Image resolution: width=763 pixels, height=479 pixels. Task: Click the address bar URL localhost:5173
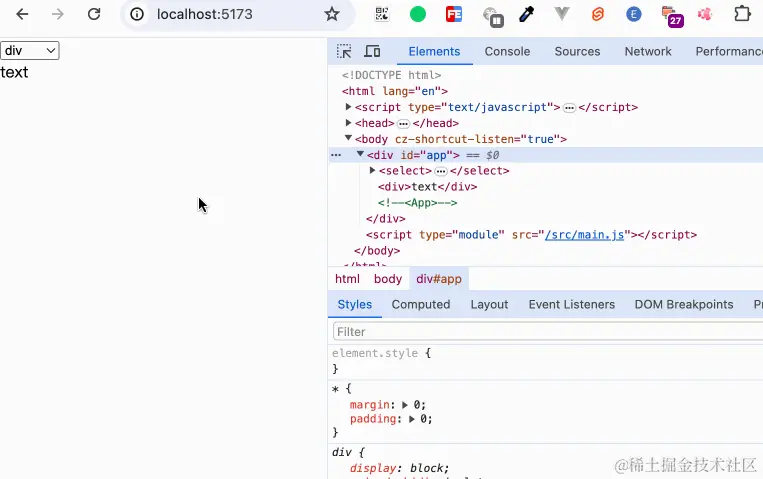coord(204,14)
